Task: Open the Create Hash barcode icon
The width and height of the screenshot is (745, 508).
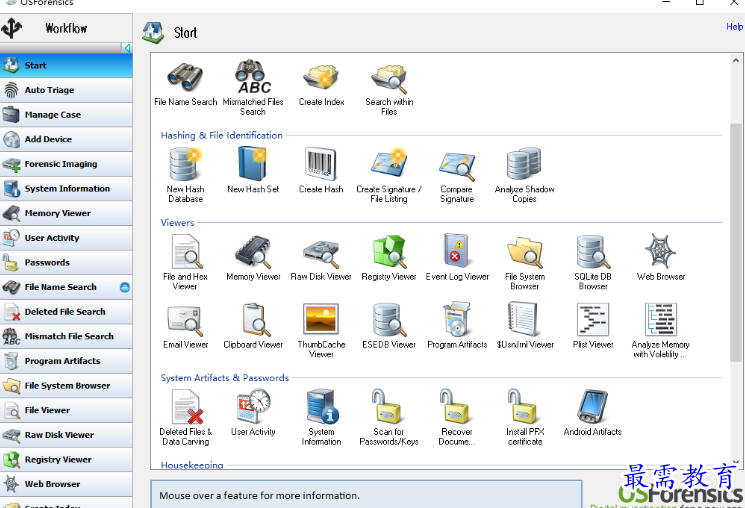Action: click(321, 164)
